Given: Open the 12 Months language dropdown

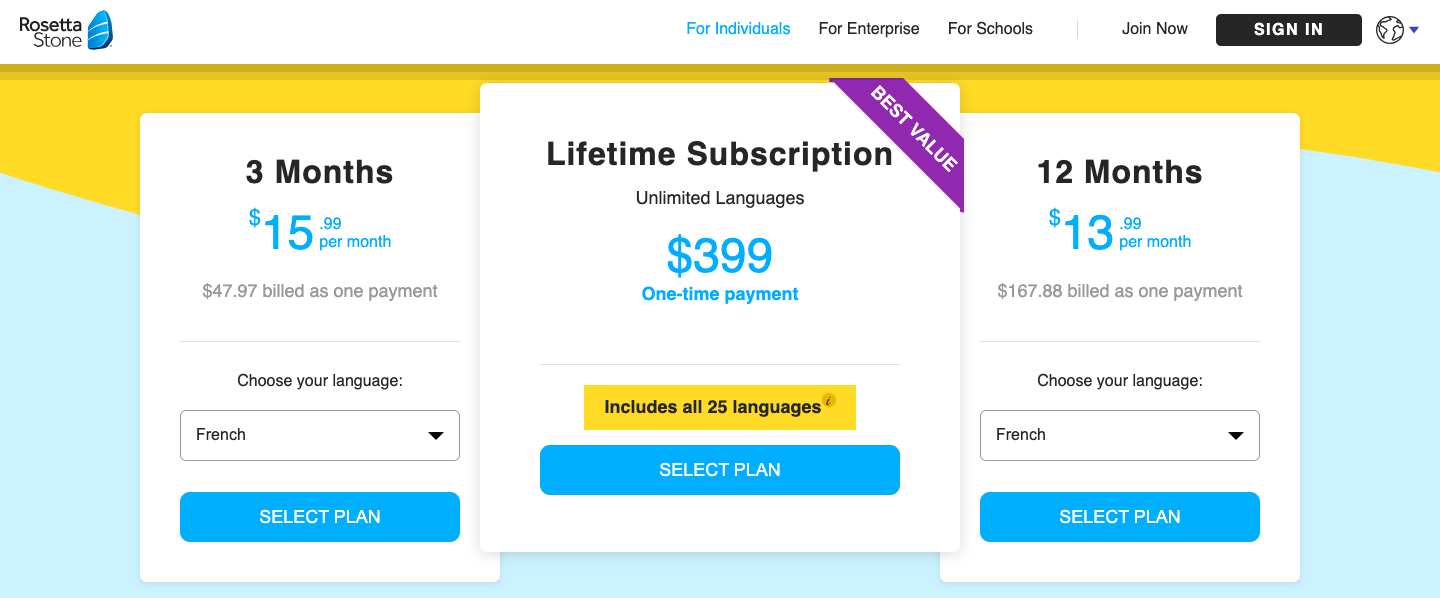Looking at the screenshot, I should coord(1120,435).
